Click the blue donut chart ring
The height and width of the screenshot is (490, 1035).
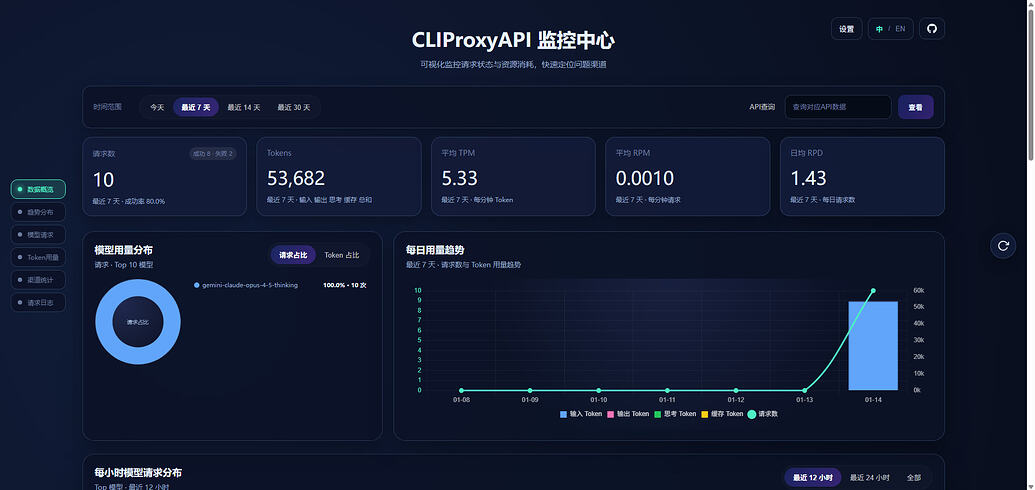pyautogui.click(x=104, y=322)
